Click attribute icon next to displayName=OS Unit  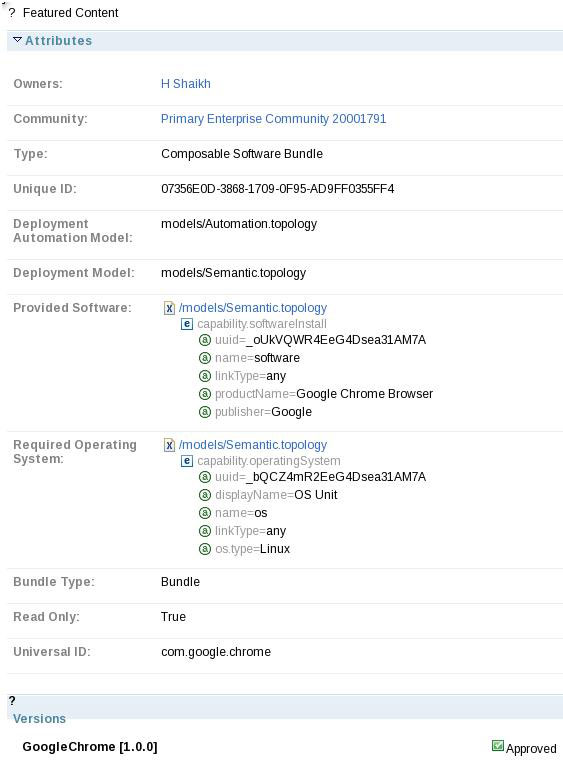click(x=205, y=495)
